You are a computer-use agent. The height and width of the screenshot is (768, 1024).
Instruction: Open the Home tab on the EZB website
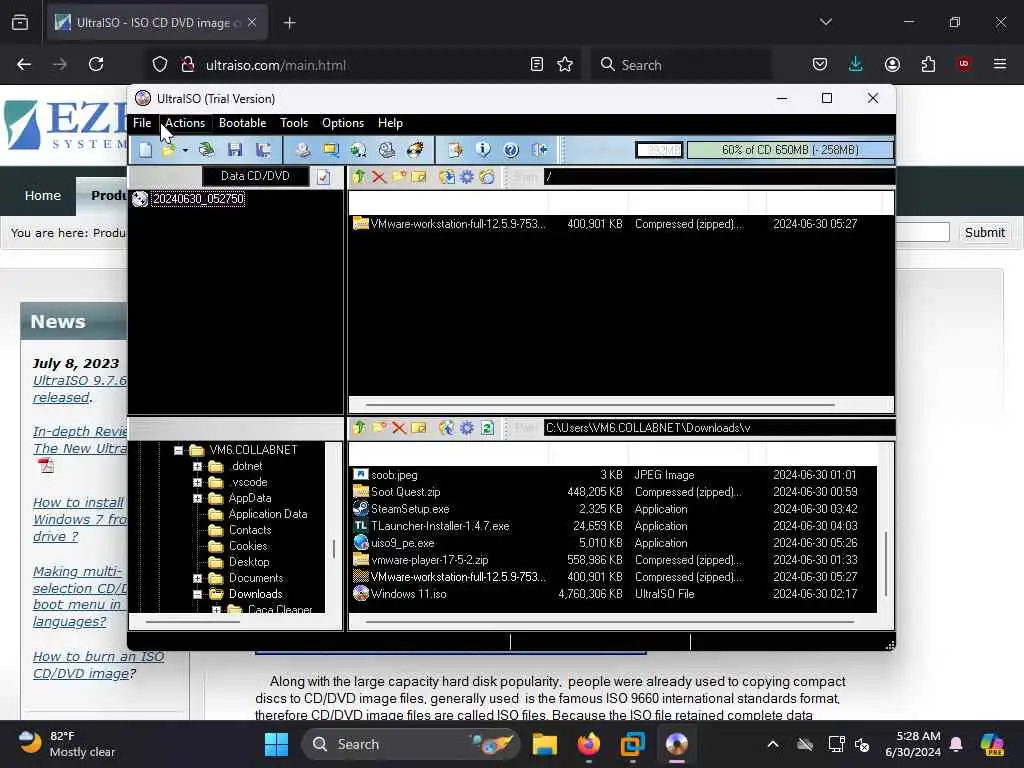tap(42, 195)
